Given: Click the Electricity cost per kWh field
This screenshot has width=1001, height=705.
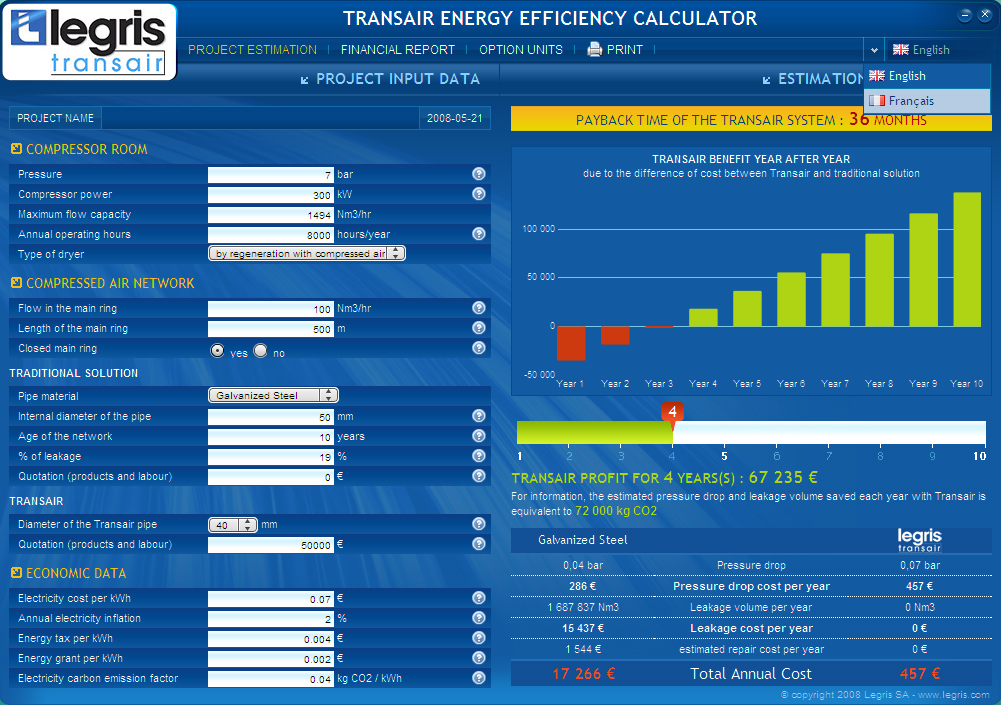Looking at the screenshot, I should click(271, 598).
